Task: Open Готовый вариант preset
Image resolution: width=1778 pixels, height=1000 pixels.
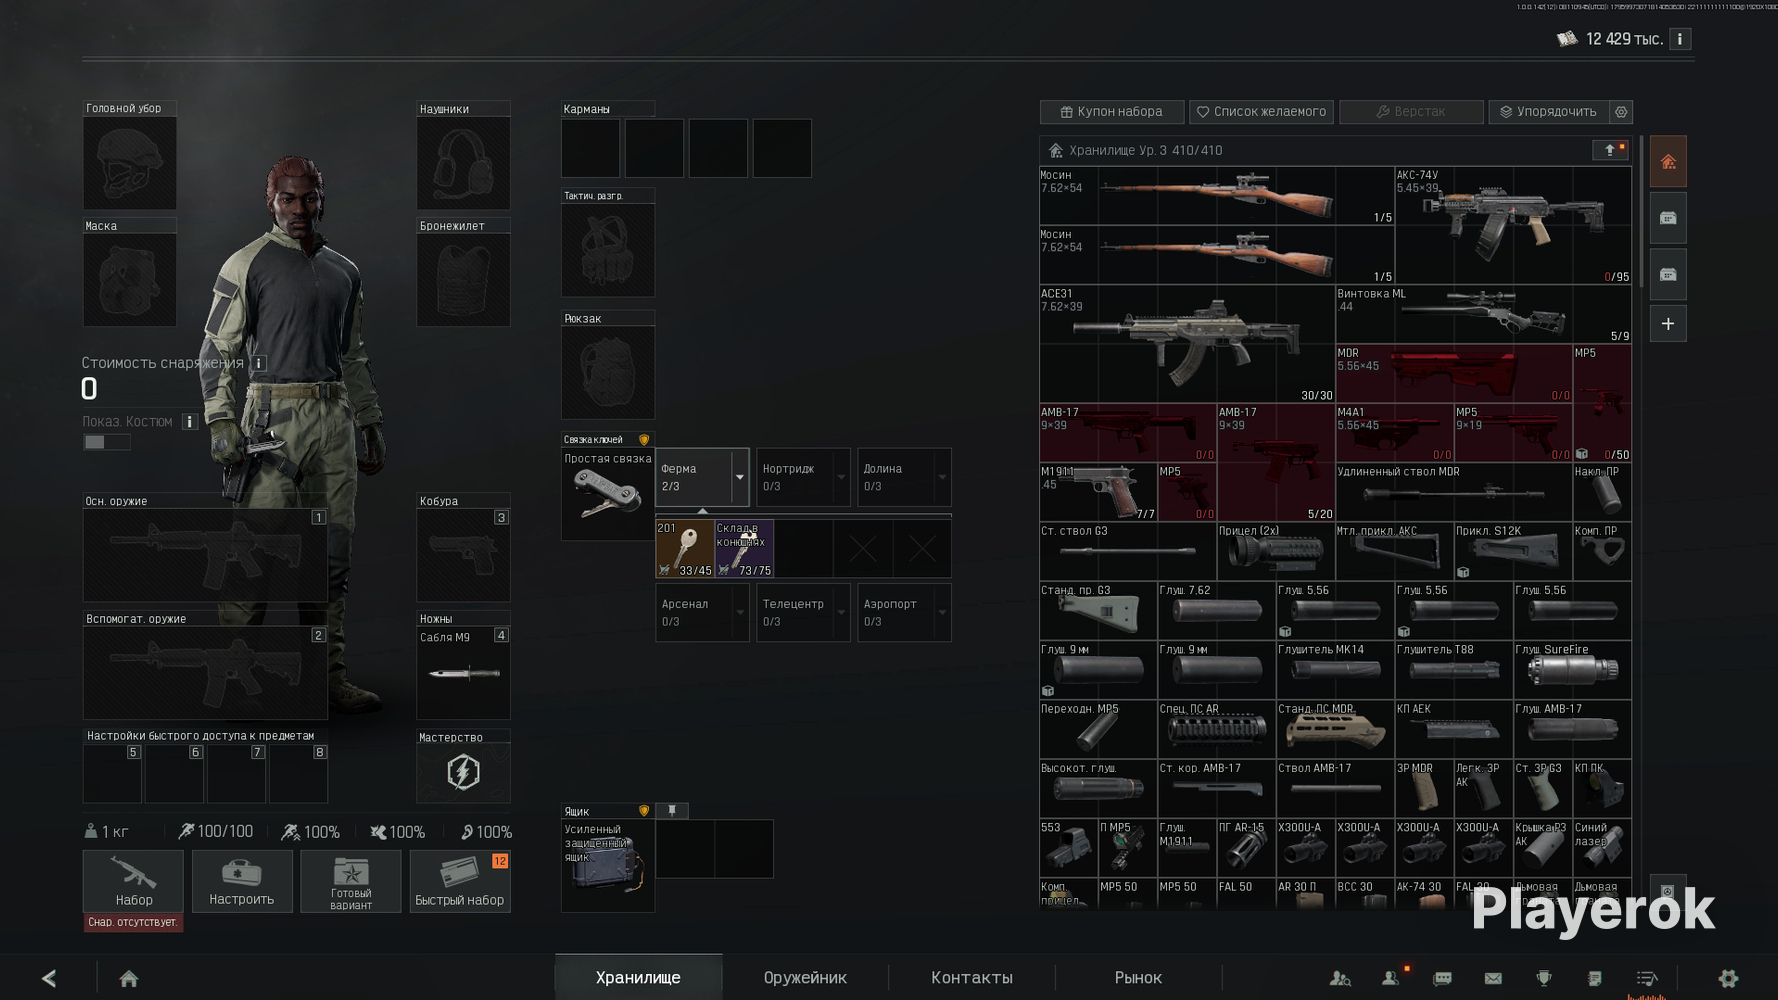Action: coord(351,881)
